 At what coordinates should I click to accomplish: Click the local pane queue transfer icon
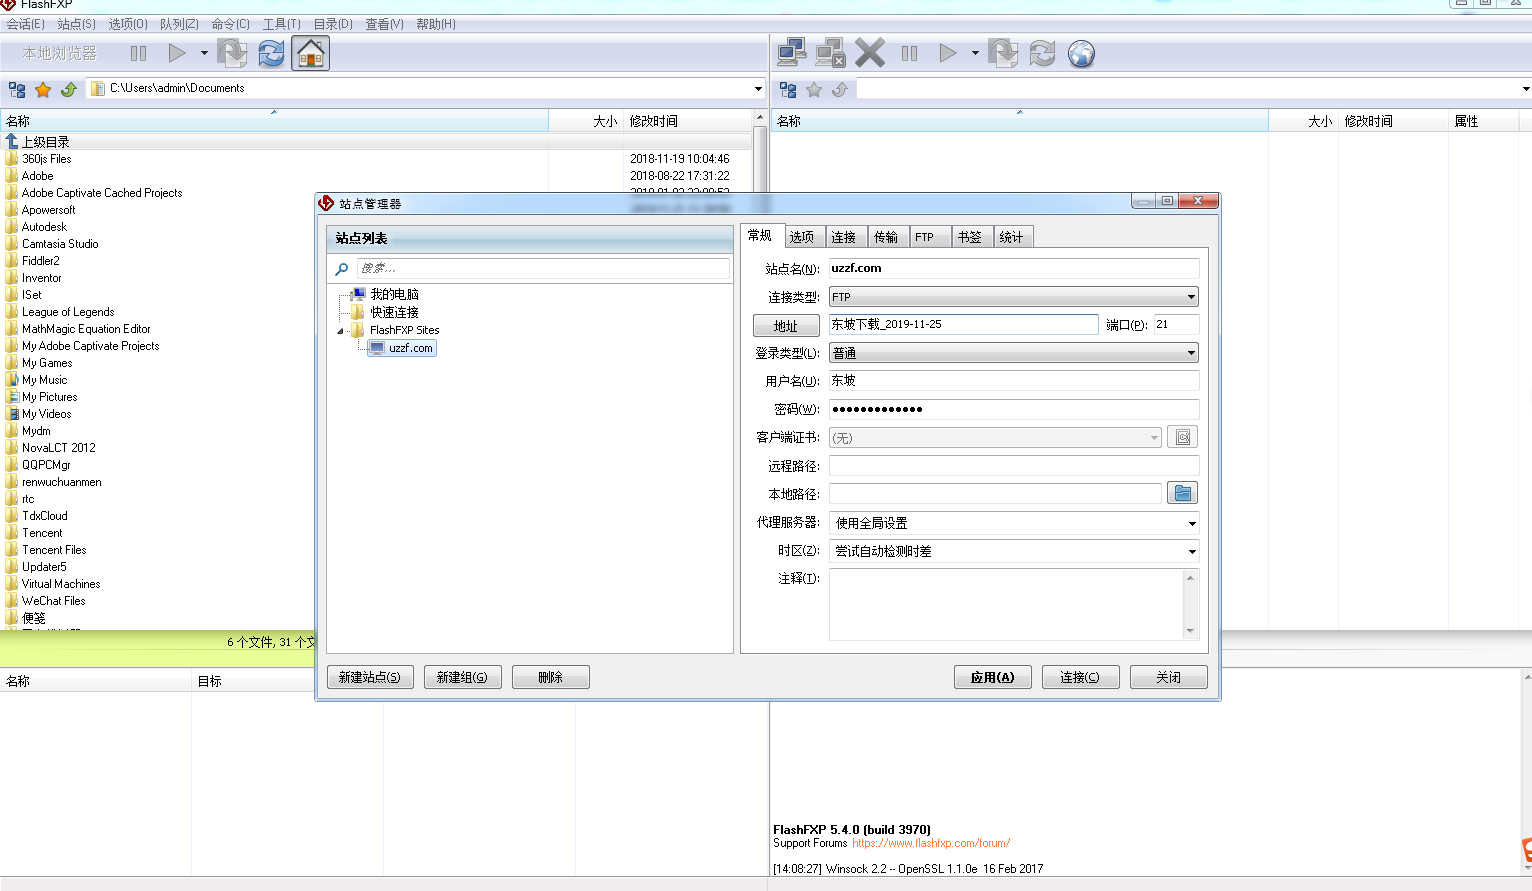pyautogui.click(x=232, y=53)
